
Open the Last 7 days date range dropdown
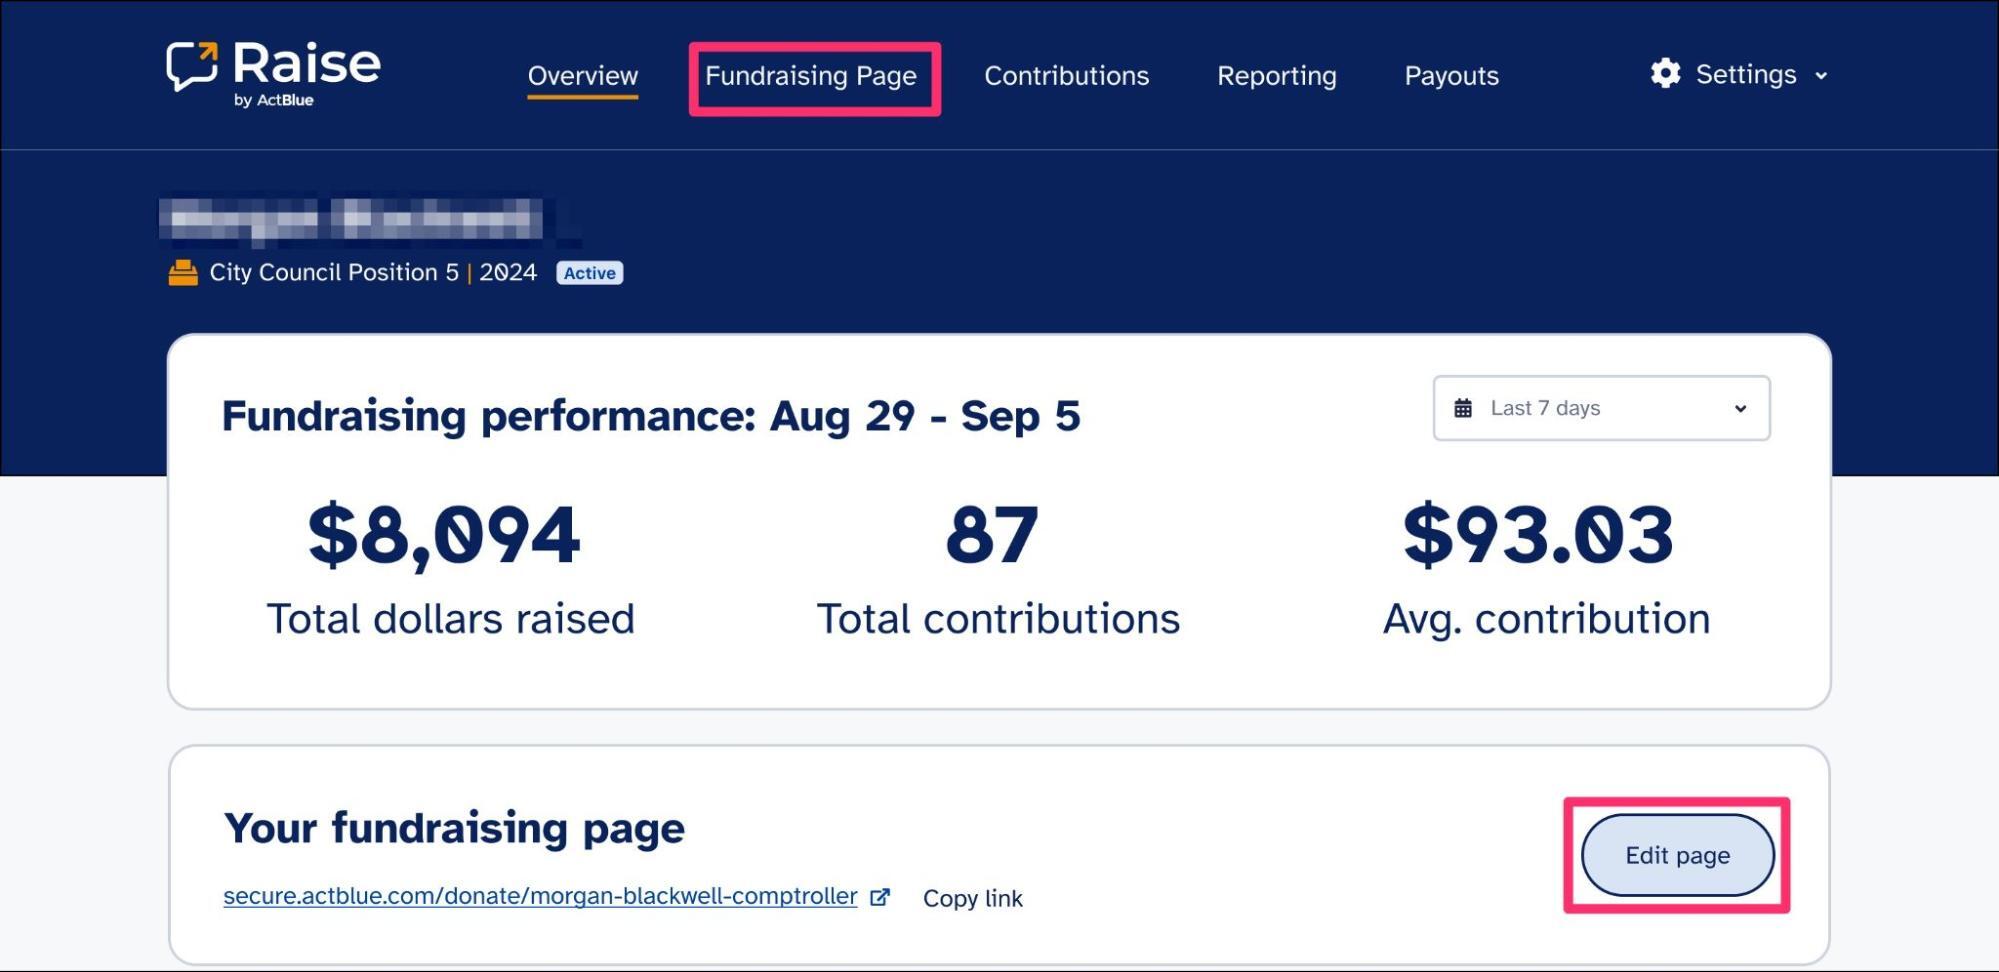(1600, 408)
